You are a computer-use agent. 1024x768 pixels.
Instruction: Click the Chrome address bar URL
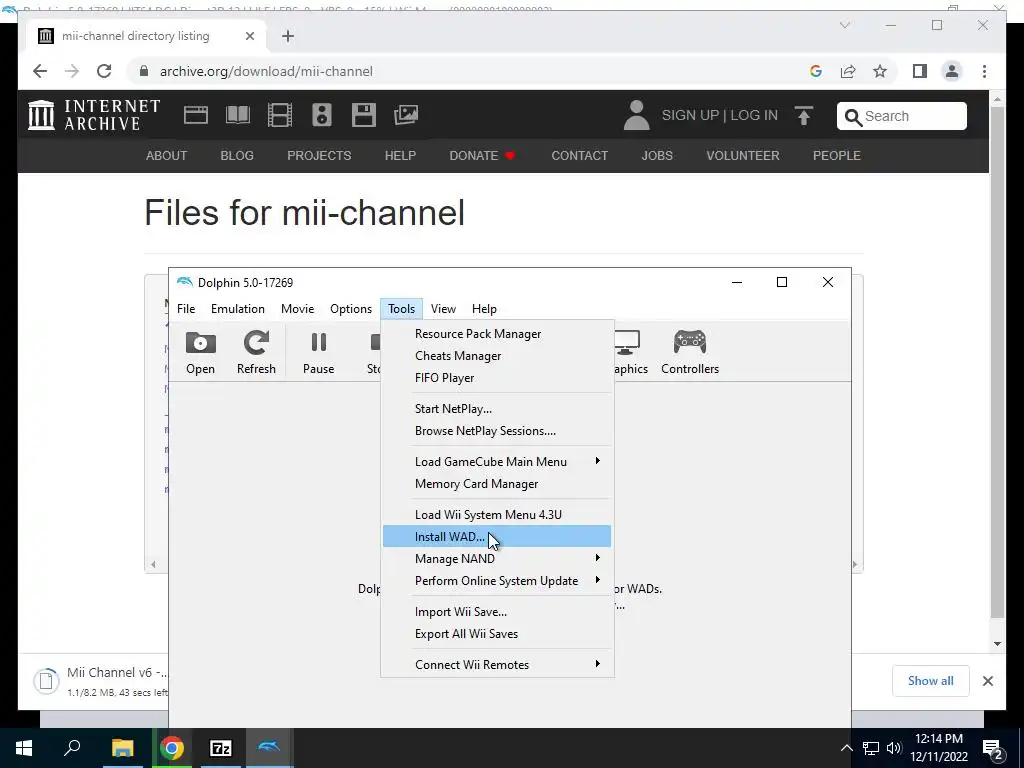point(266,71)
